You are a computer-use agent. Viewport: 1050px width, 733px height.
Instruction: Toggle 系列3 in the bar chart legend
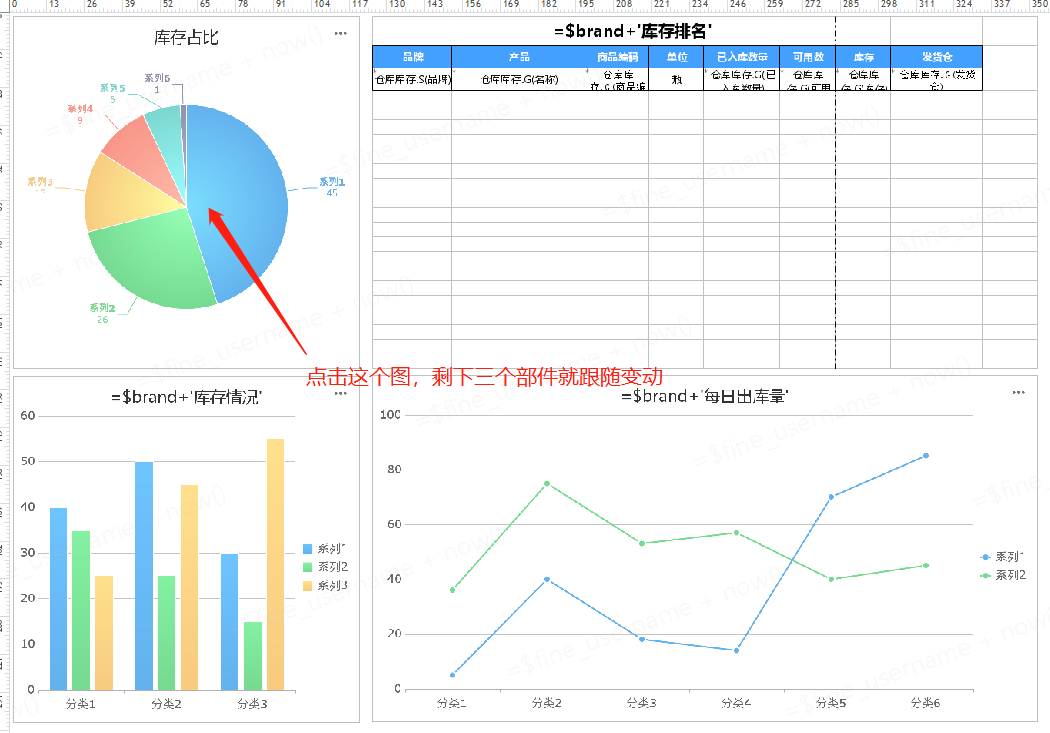(x=325, y=586)
